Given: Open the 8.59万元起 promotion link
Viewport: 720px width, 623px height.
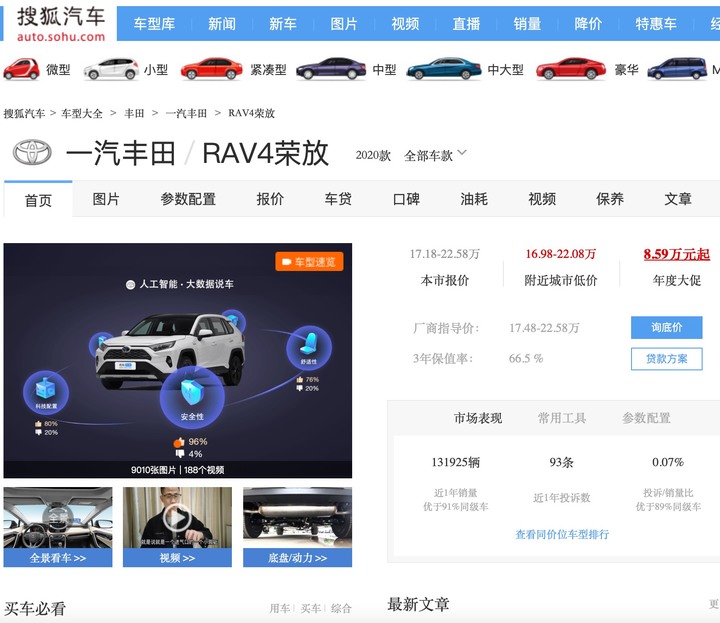Looking at the screenshot, I should [676, 254].
